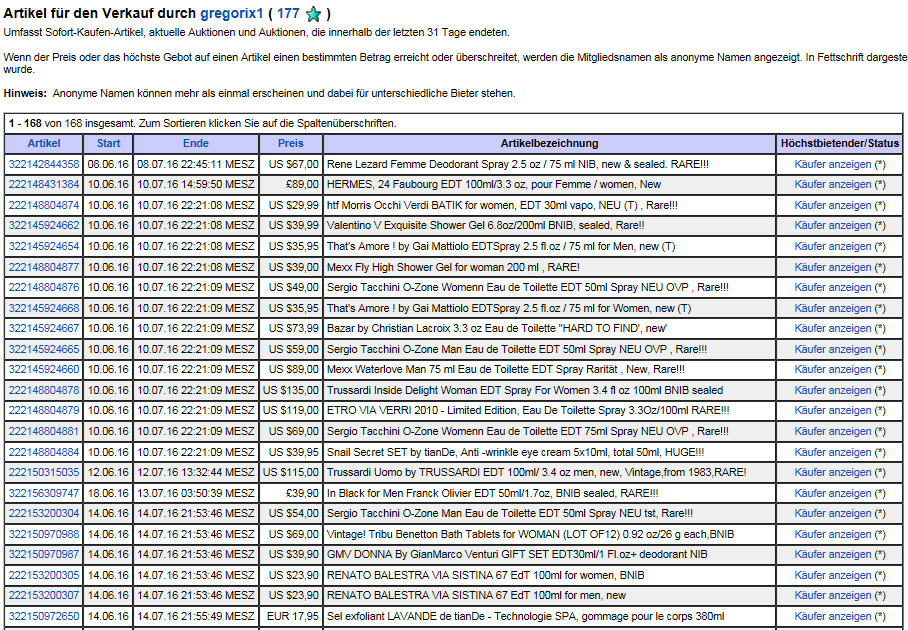The image size is (908, 630).
Task: Open feedback score 177 link
Action: (x=288, y=13)
